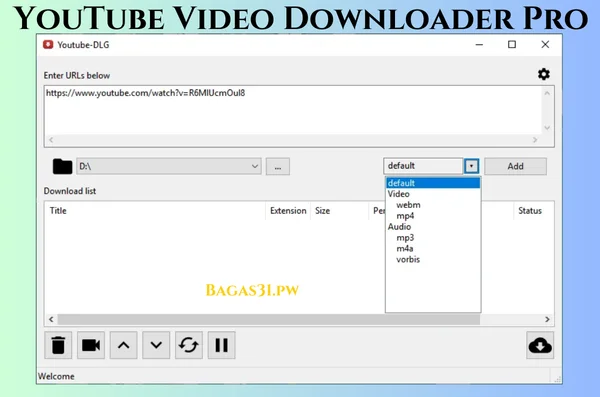
Task: Click the black folder icon
Action: [62, 167]
